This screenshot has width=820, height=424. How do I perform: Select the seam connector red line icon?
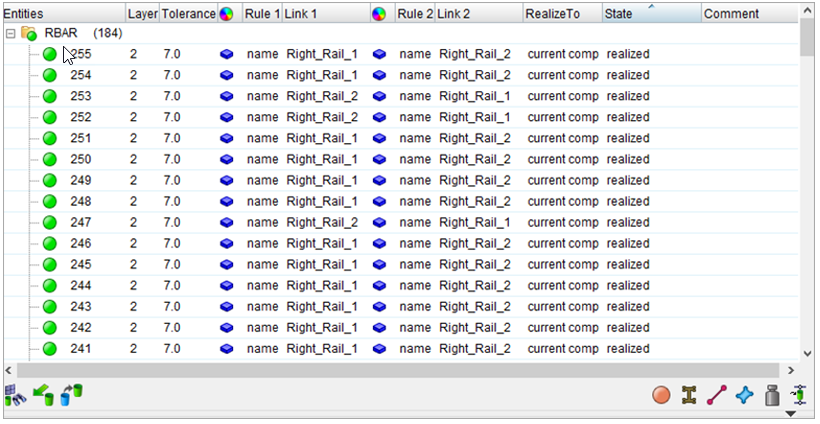[717, 395]
